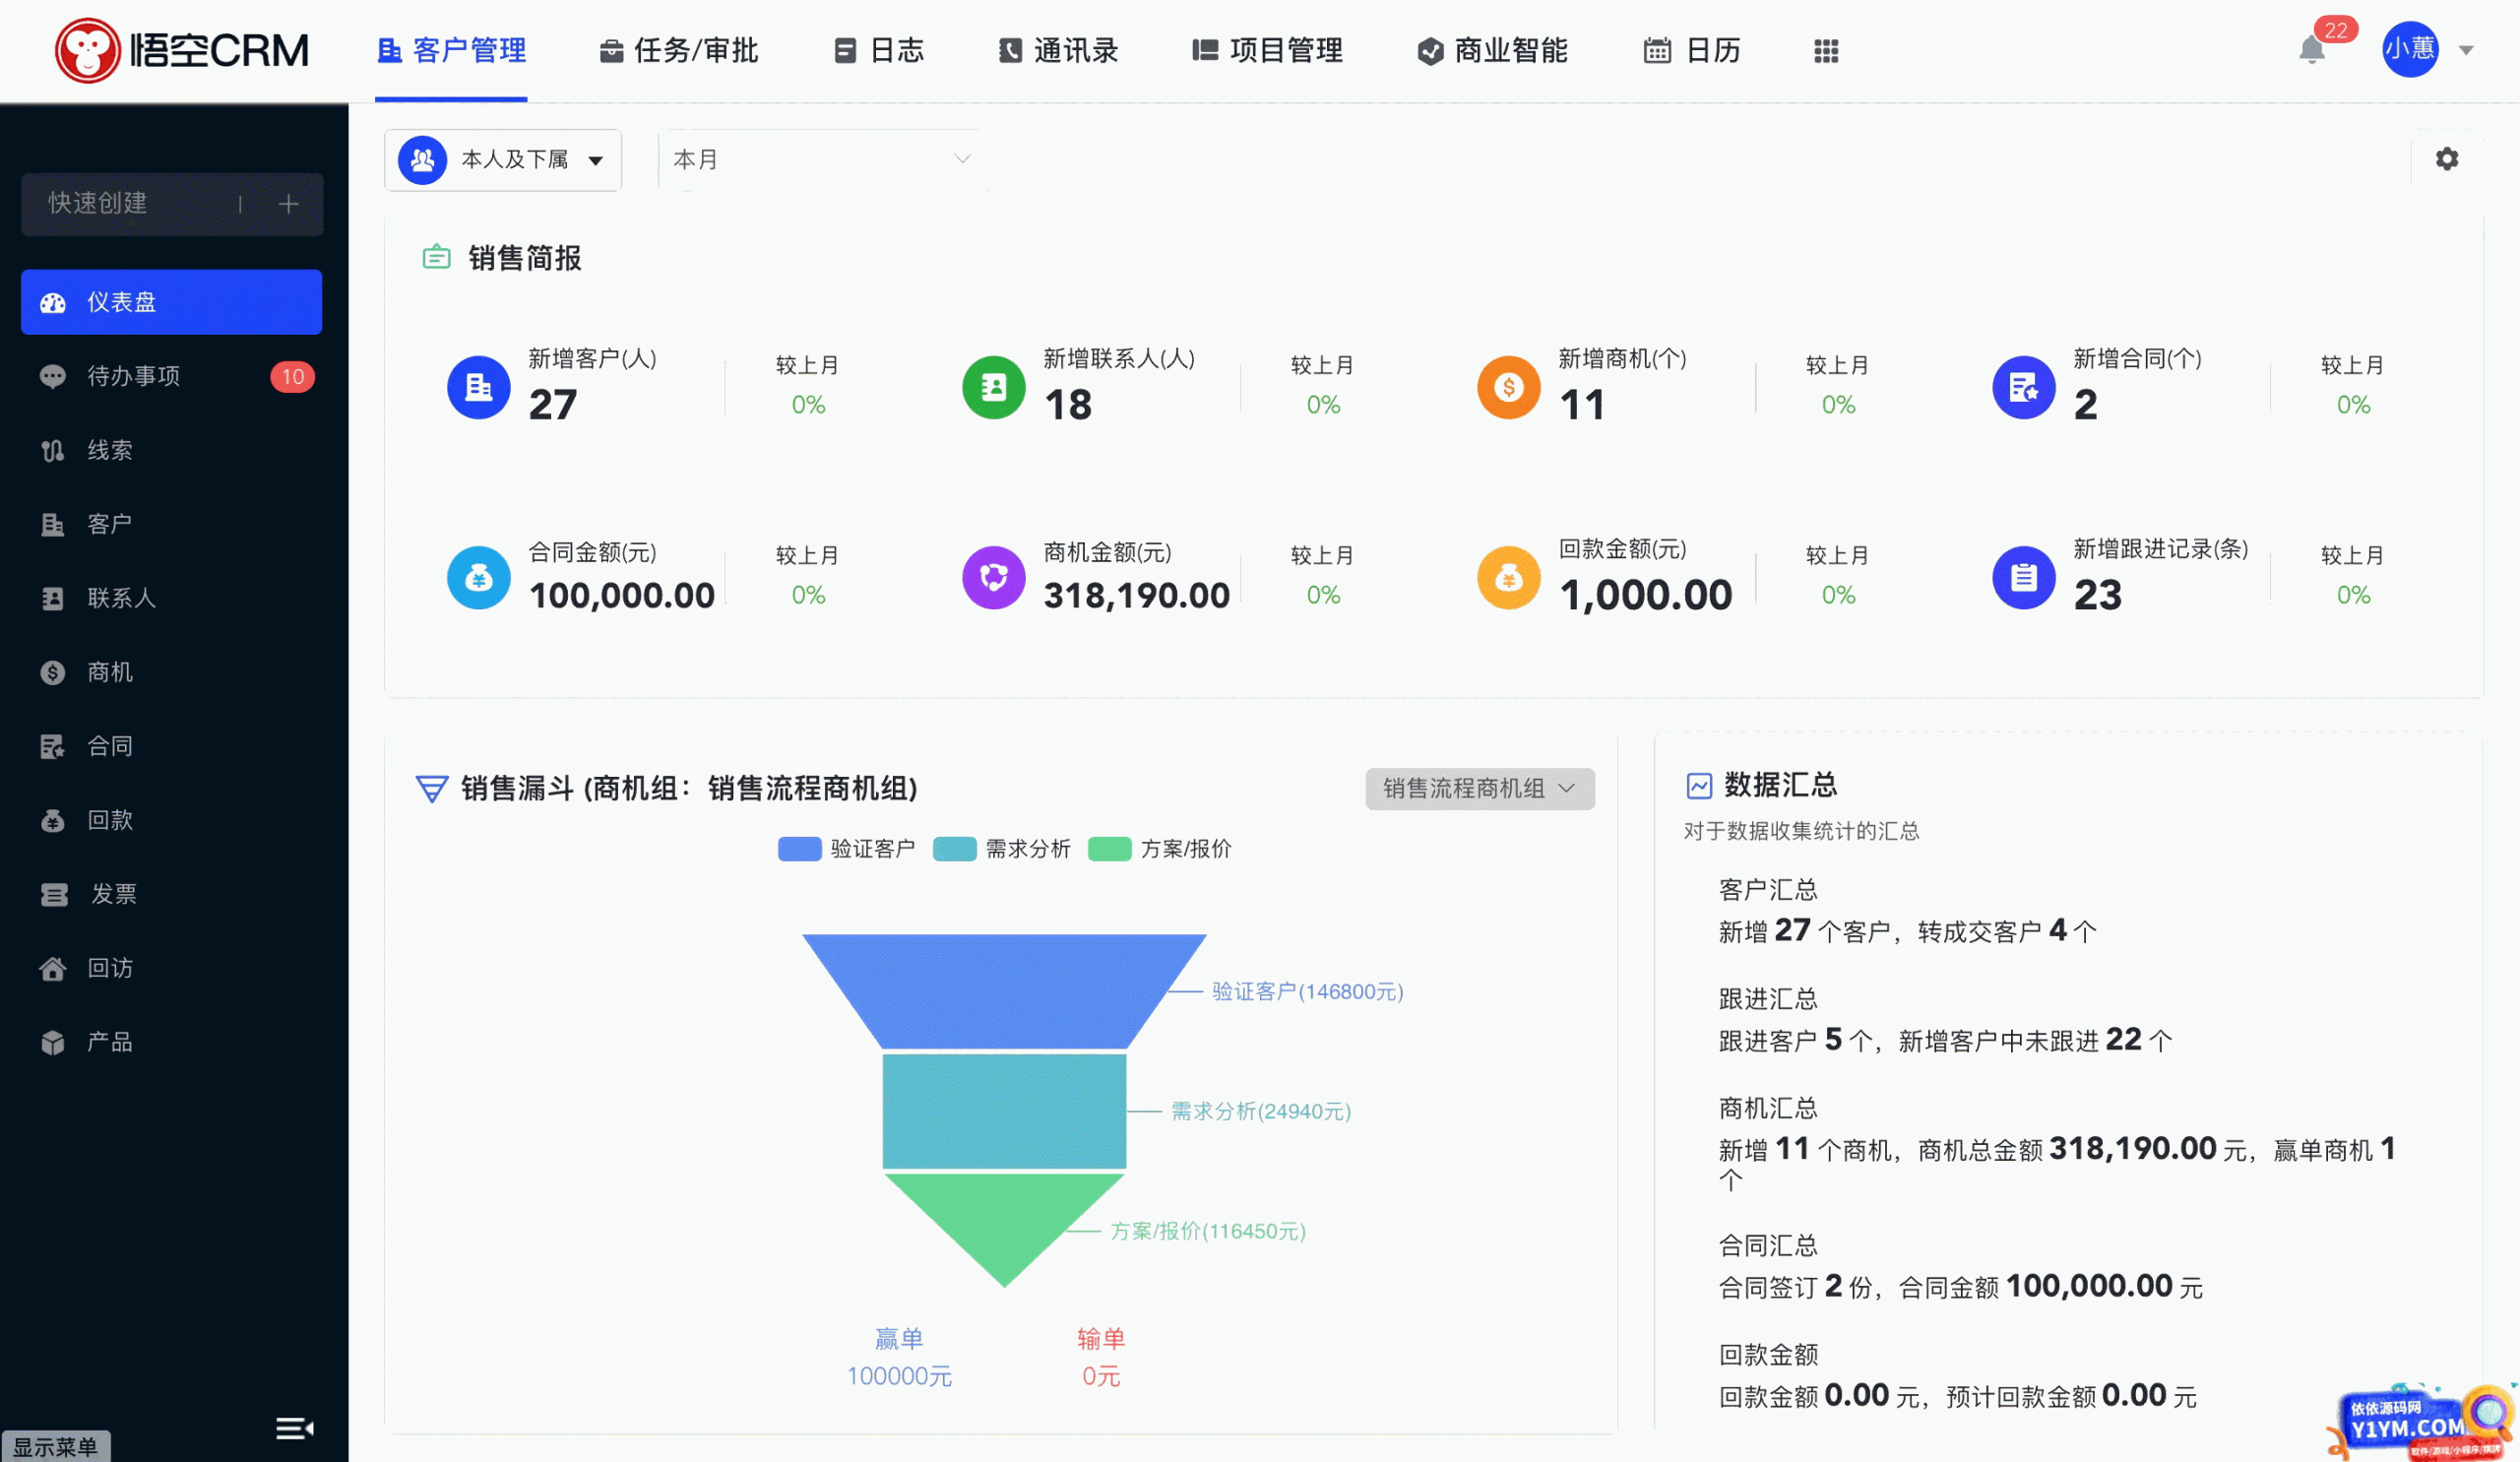Screen dimensions: 2520x1462
Task: Open 待办事项 with badge 10
Action: (171, 376)
